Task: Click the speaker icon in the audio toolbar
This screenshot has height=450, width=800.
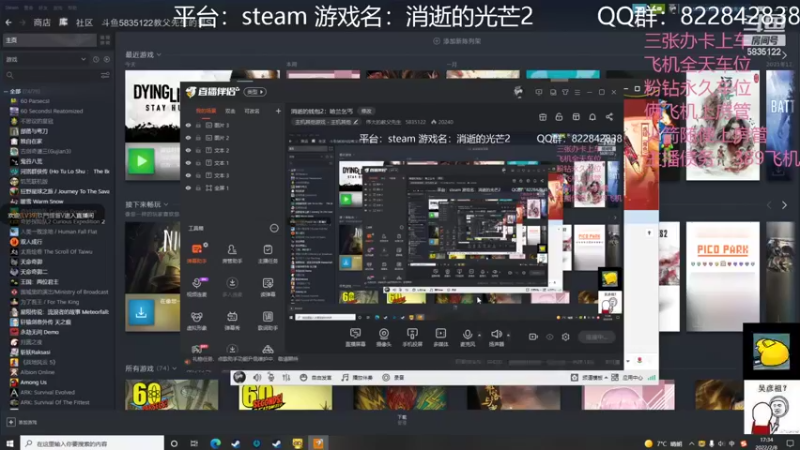Action: coord(257,378)
